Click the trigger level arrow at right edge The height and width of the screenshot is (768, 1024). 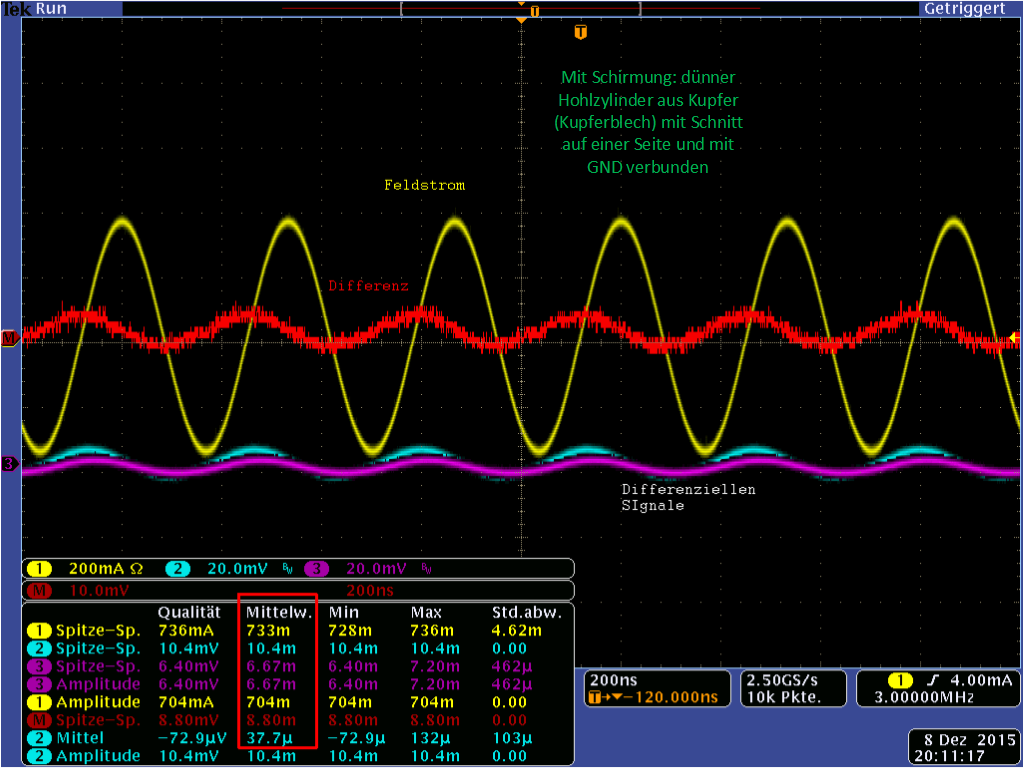[1014, 338]
